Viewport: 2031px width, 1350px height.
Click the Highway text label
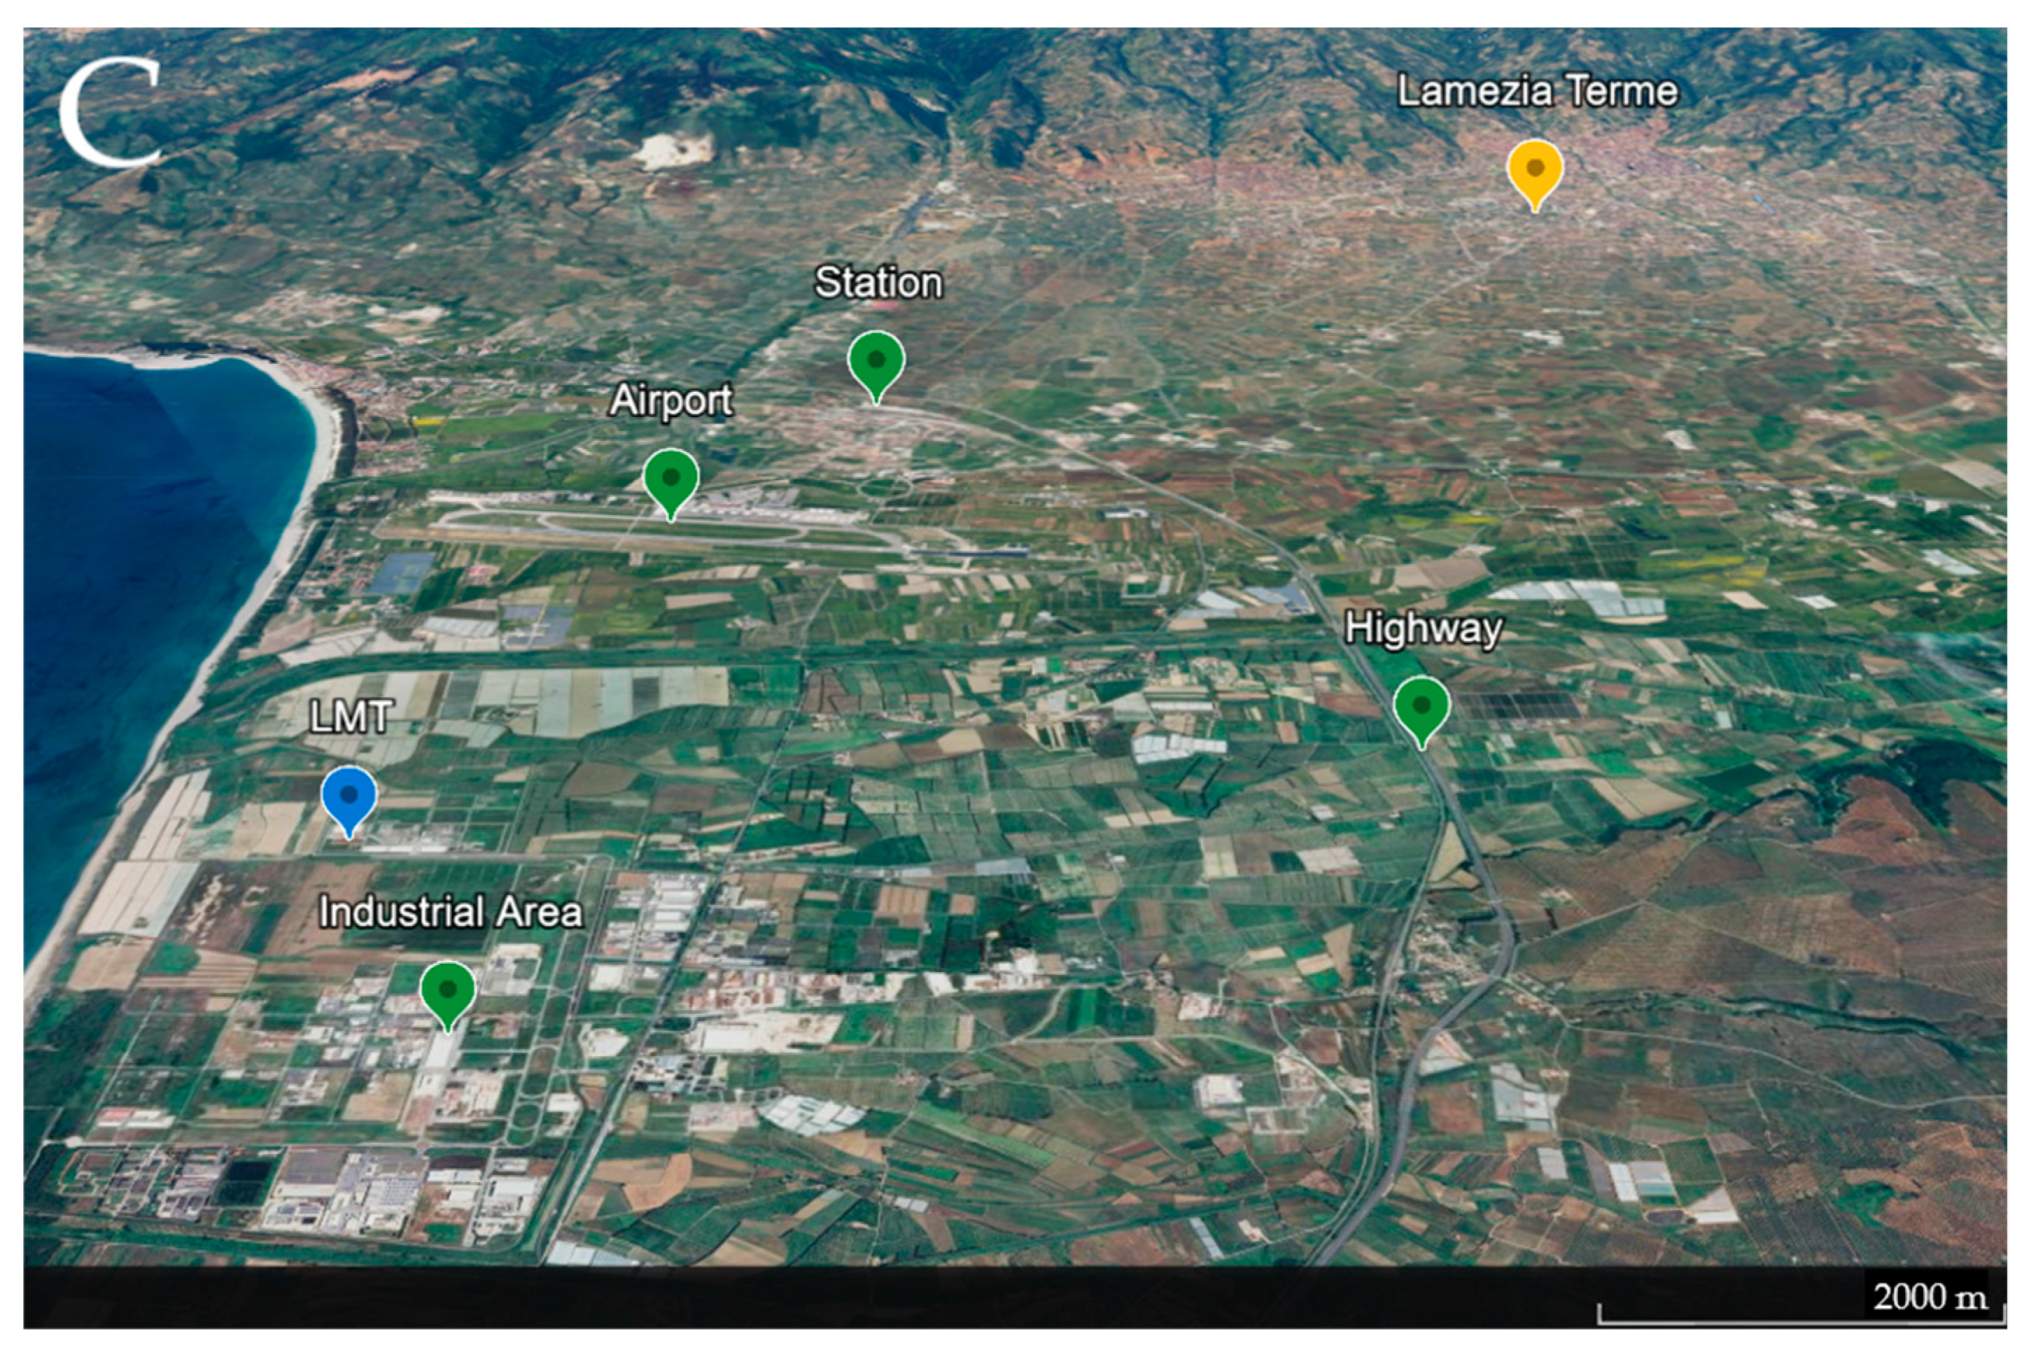1422,628
